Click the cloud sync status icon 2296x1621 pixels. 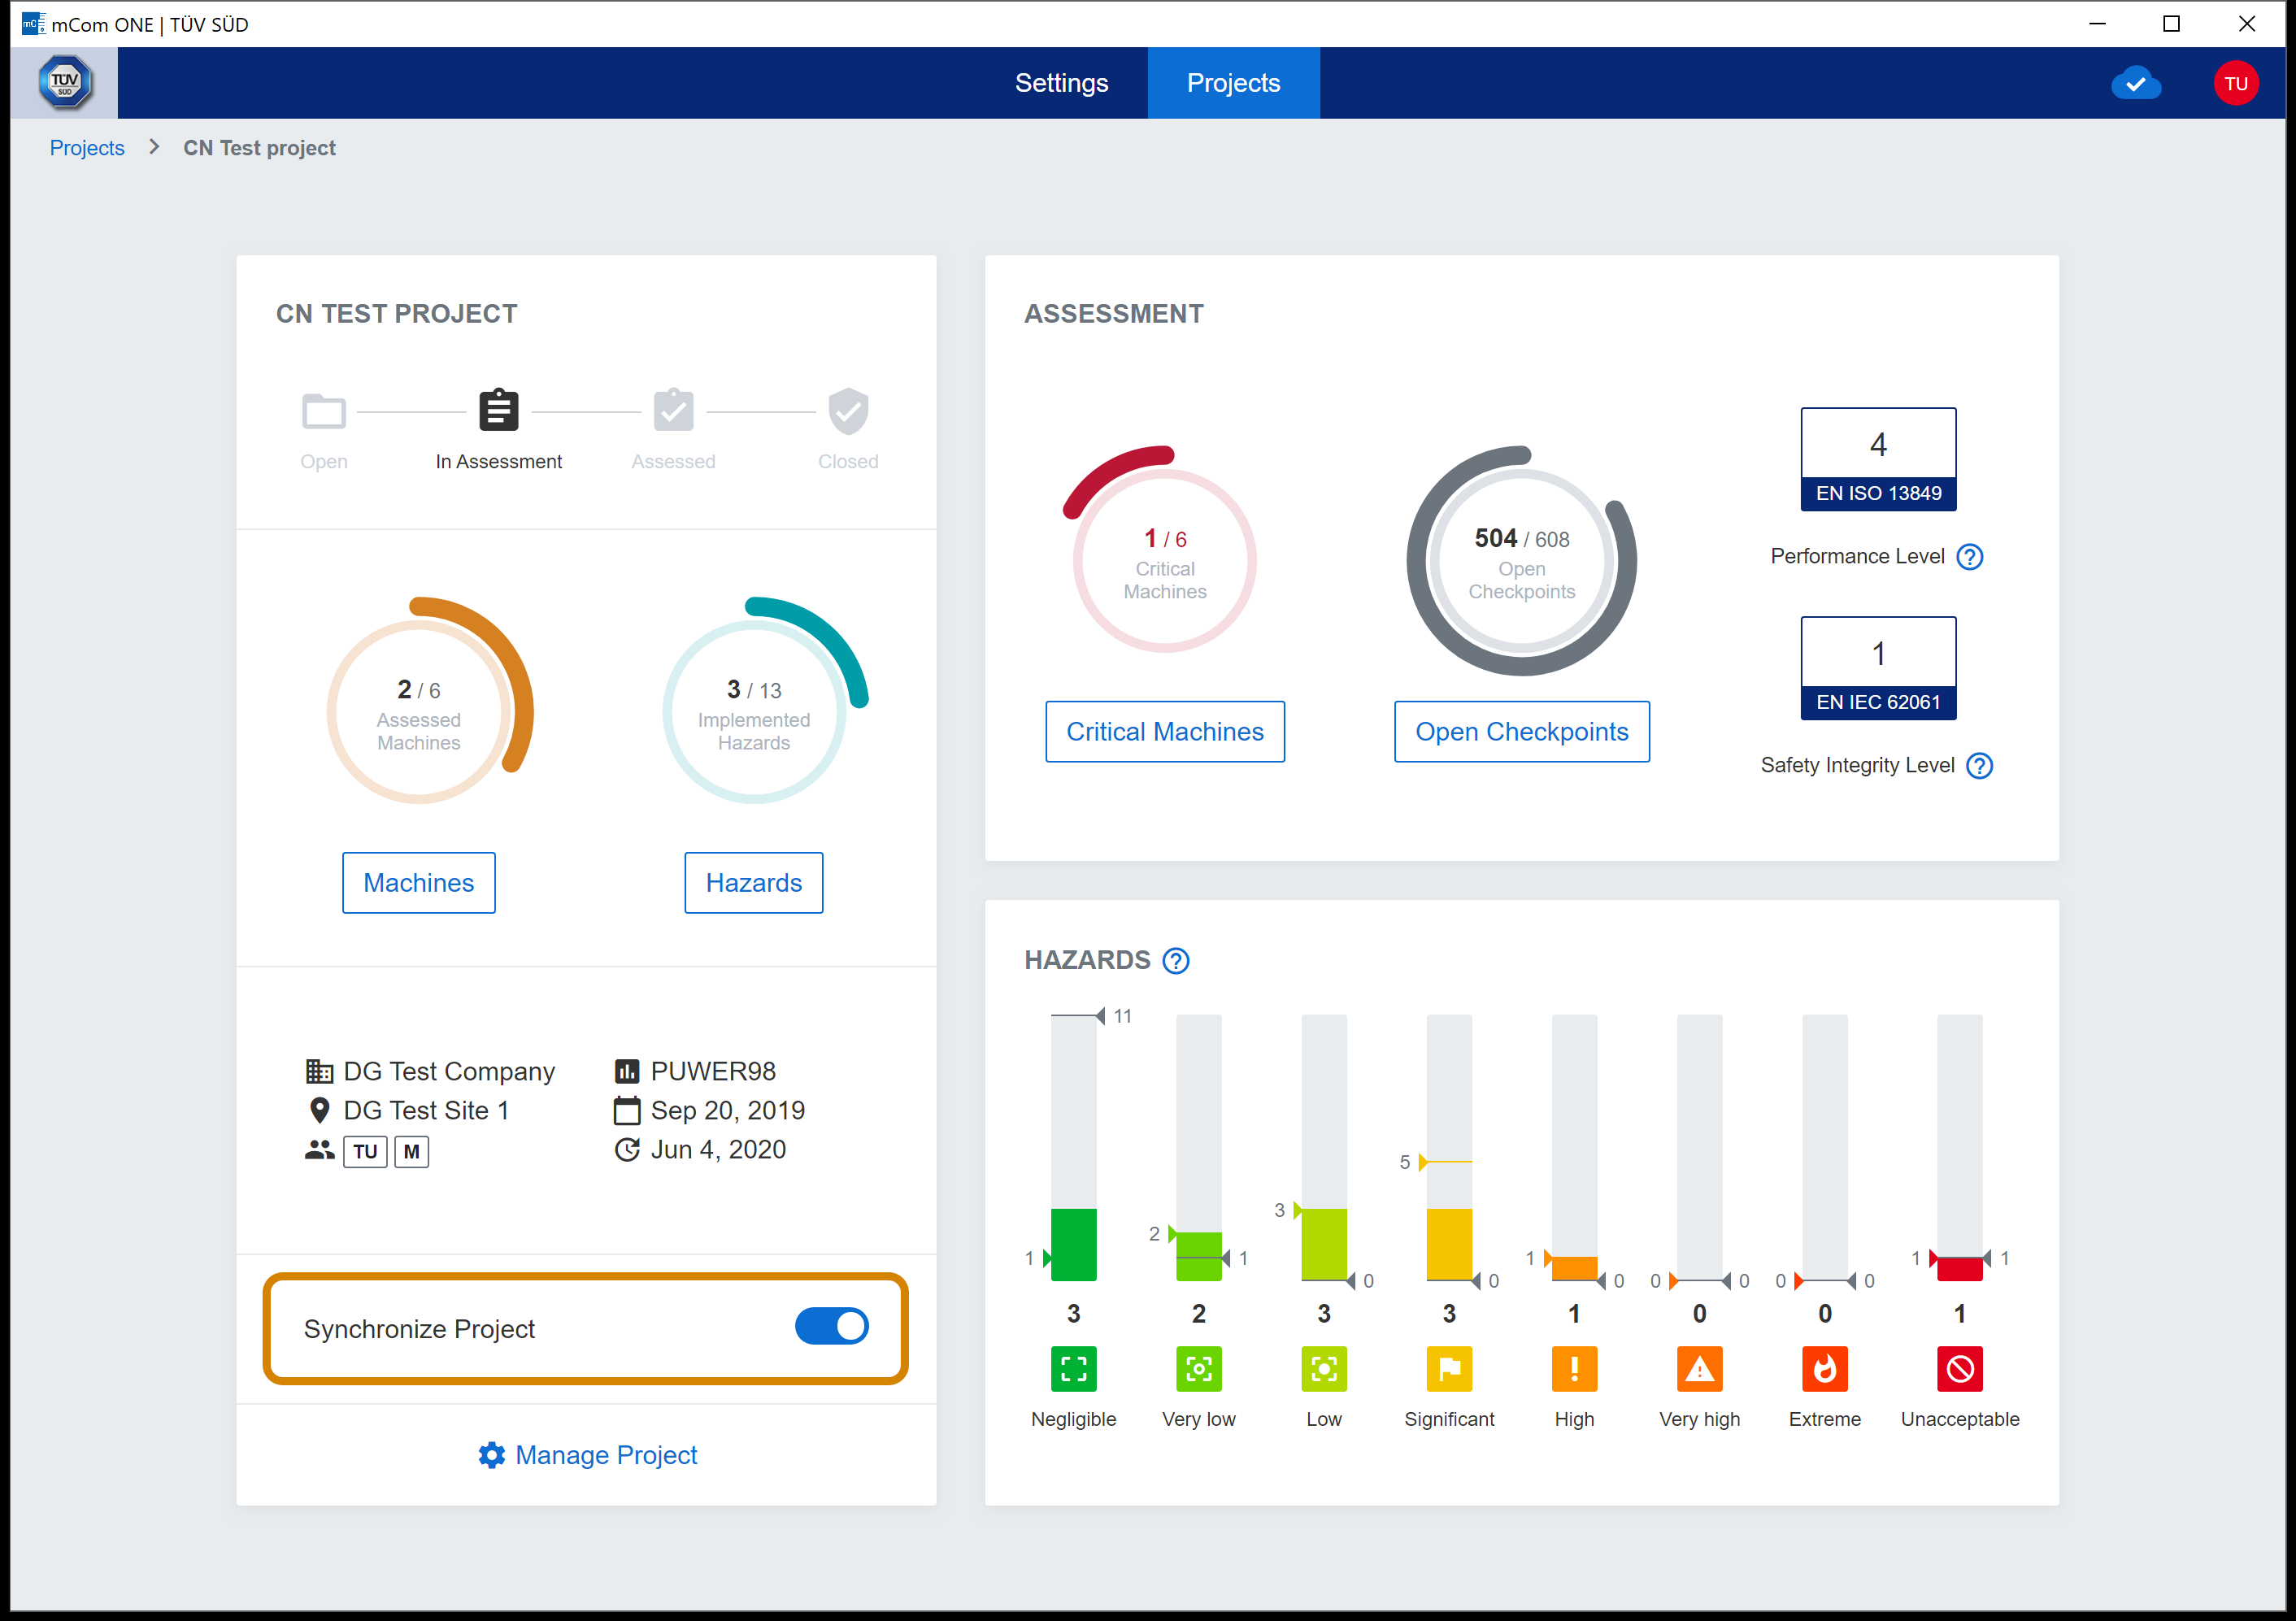click(2135, 84)
